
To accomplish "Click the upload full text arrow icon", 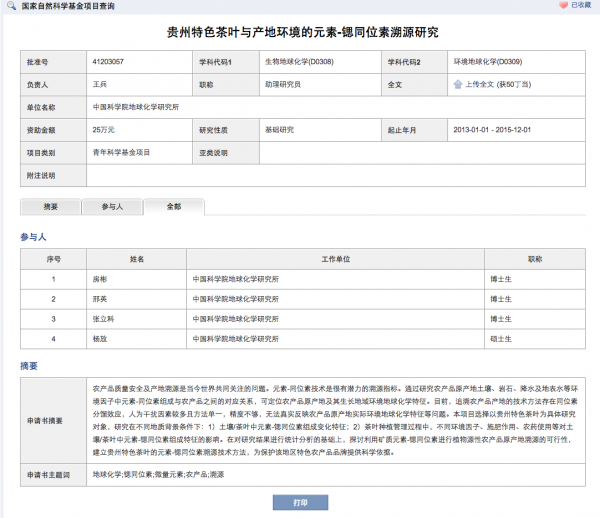I will (x=458, y=85).
